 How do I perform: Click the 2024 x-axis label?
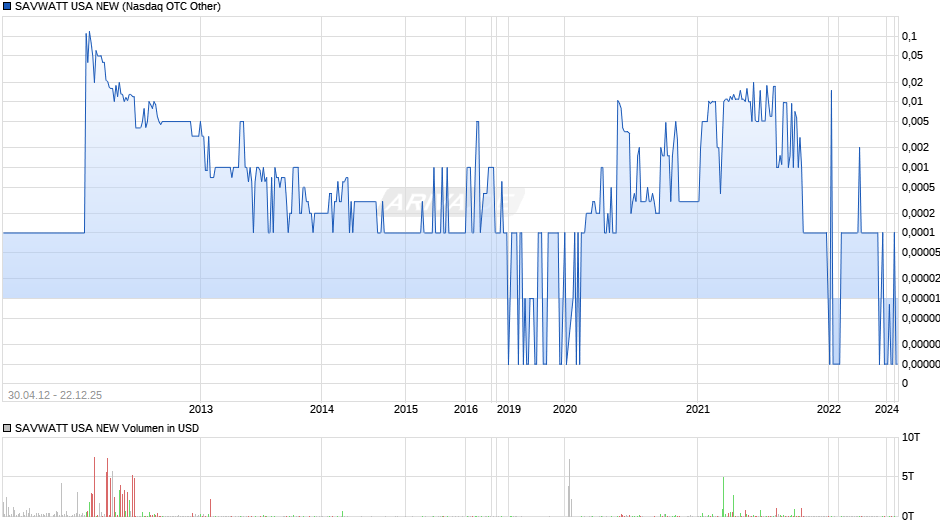(x=887, y=409)
